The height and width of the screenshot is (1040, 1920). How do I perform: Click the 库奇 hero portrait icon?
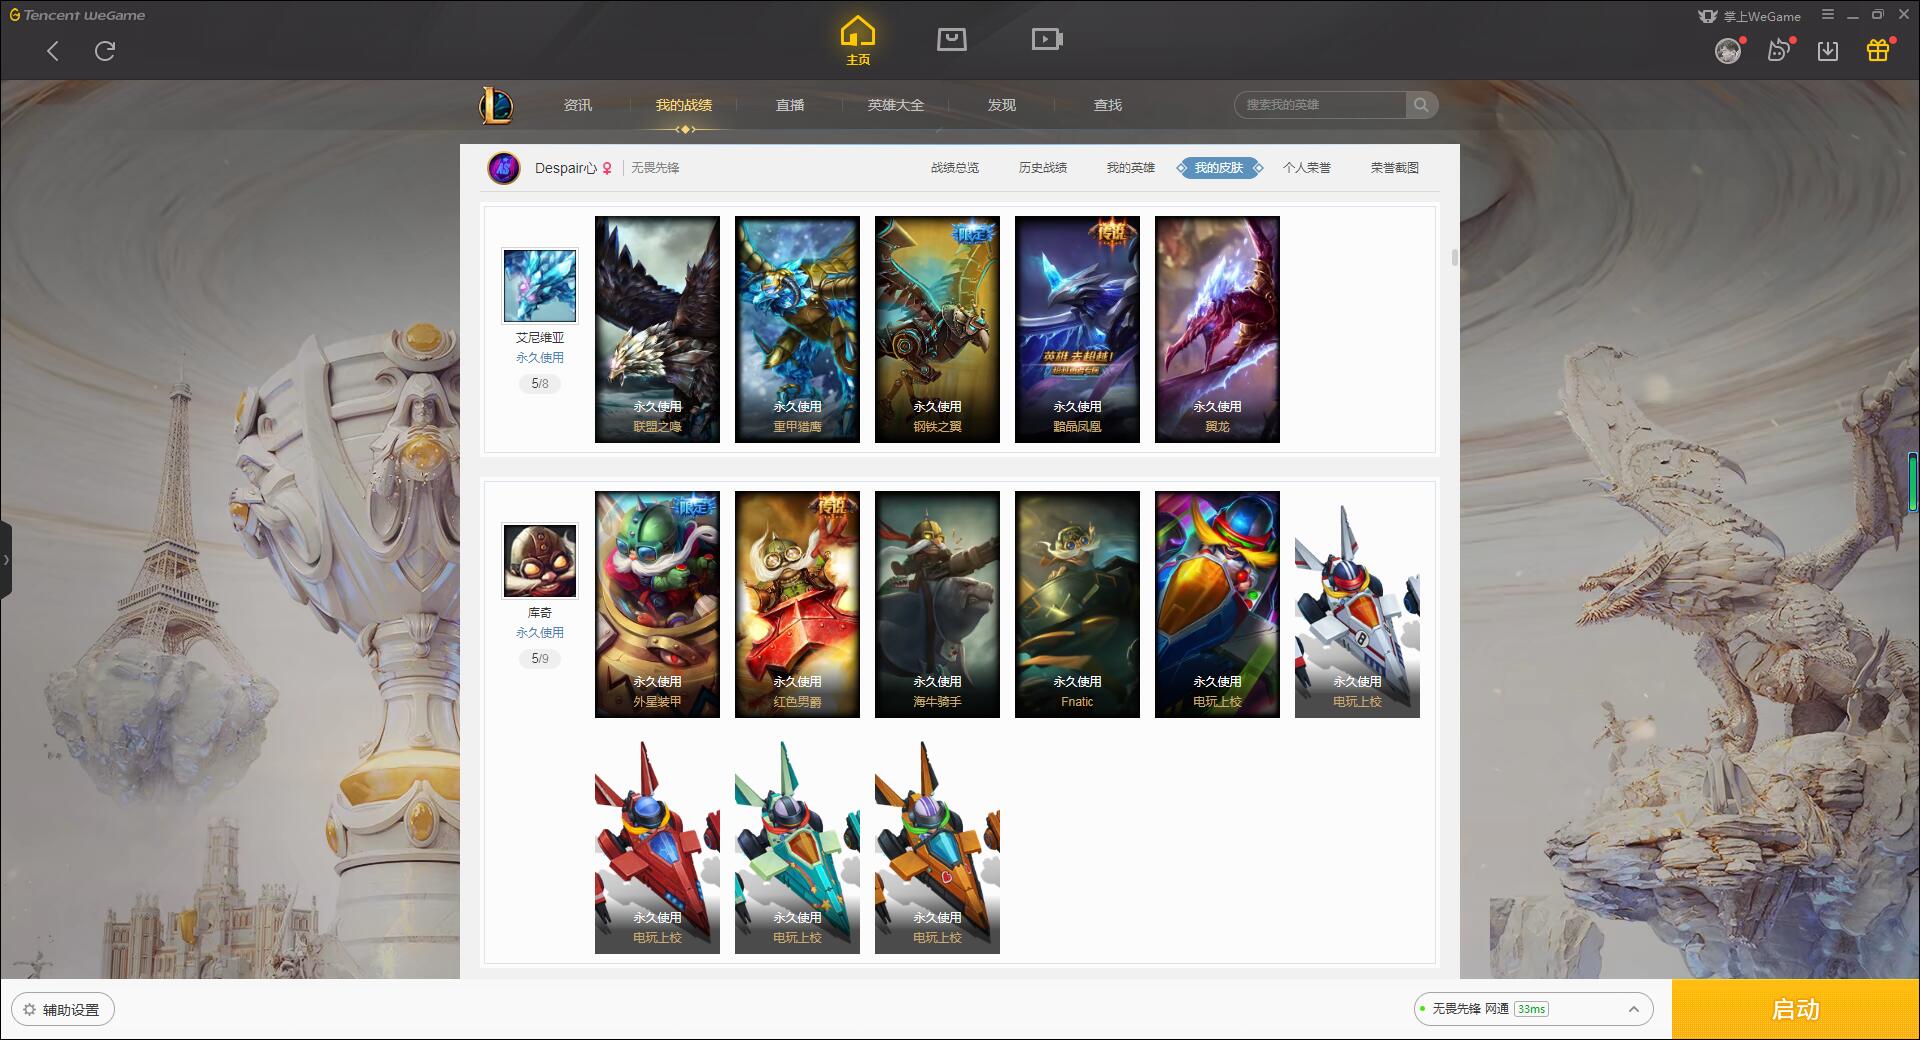540,561
